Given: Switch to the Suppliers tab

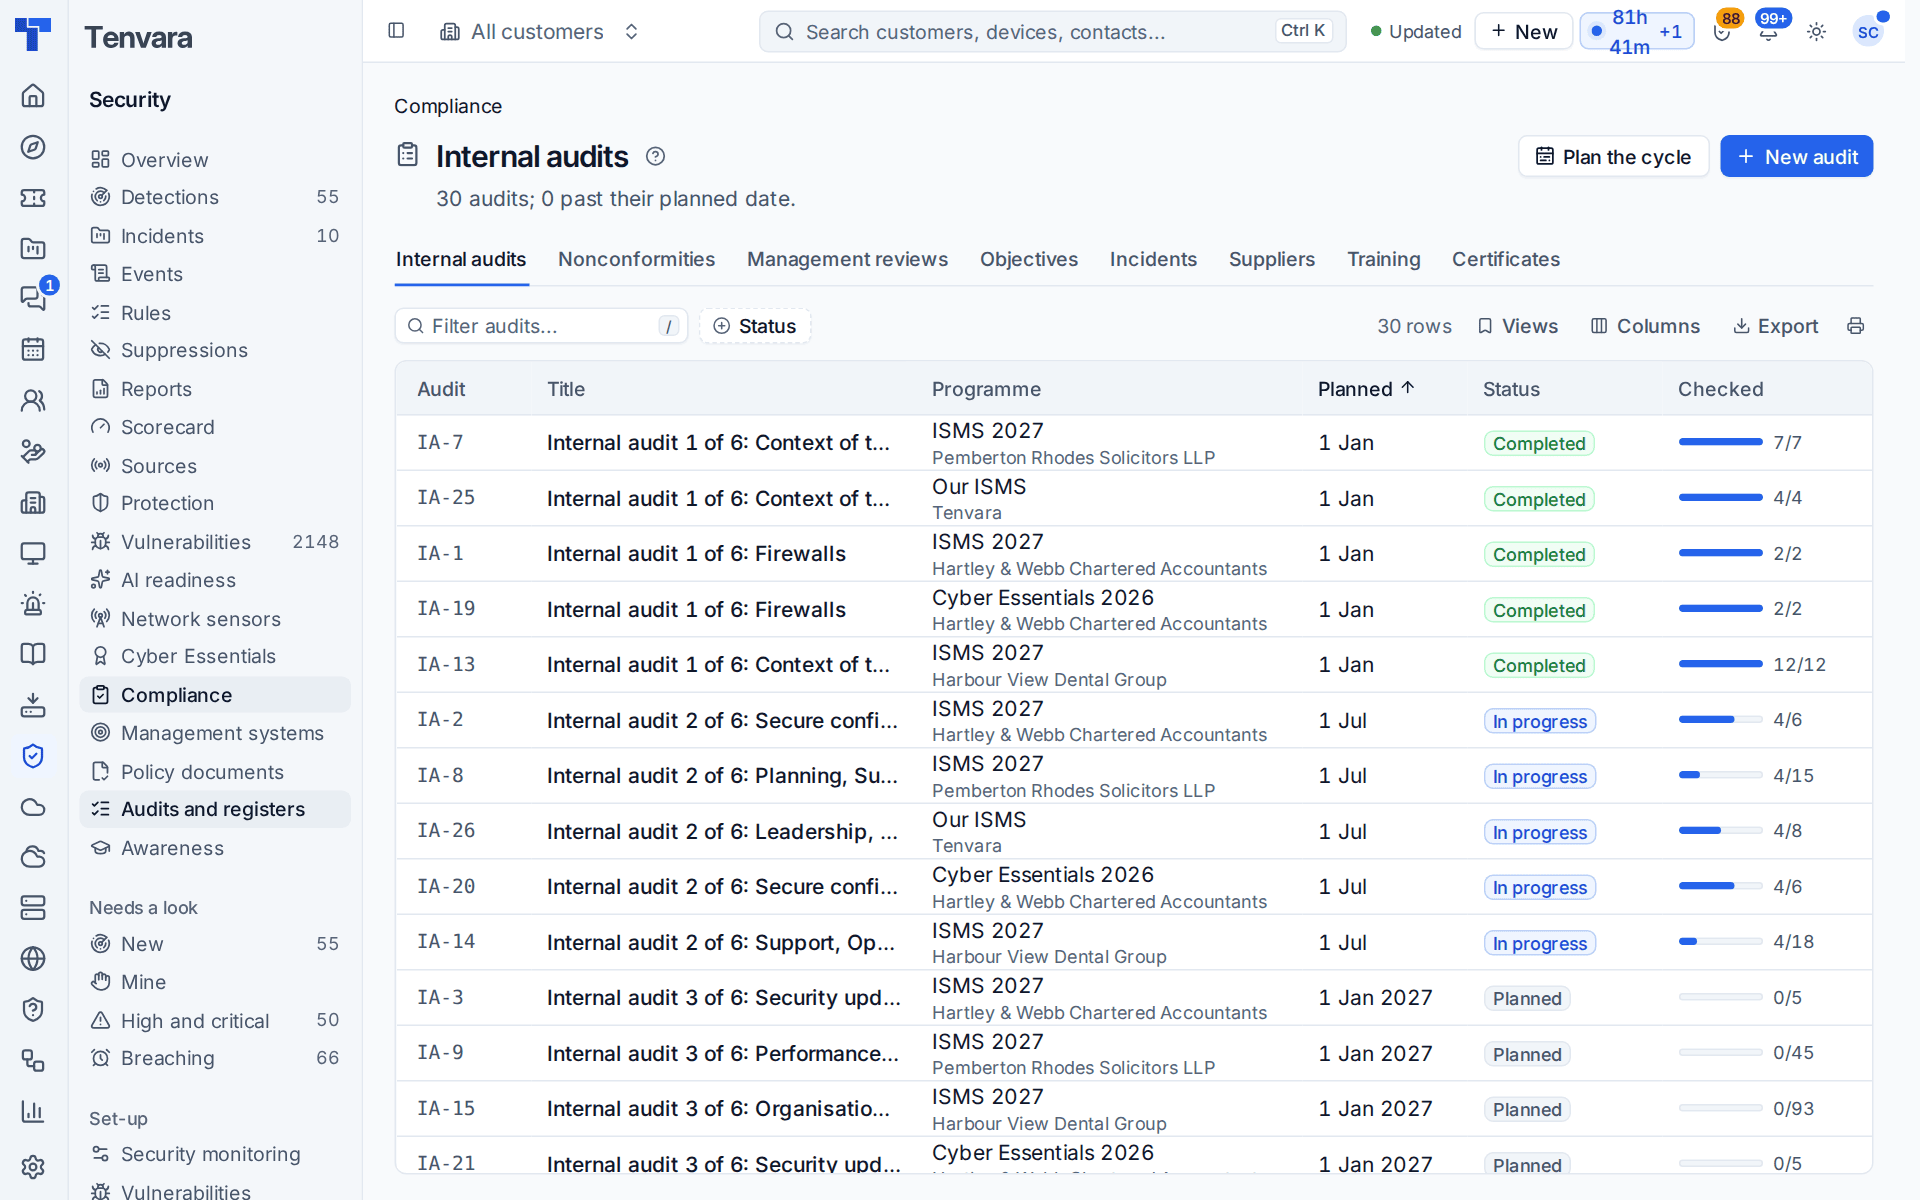Looking at the screenshot, I should click(1271, 259).
